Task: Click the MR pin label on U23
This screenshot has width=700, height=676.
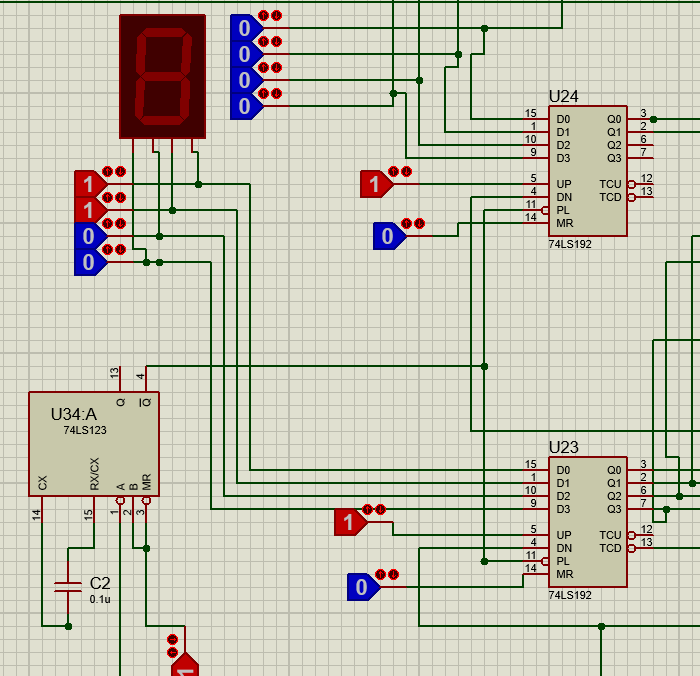Action: pyautogui.click(x=565, y=574)
